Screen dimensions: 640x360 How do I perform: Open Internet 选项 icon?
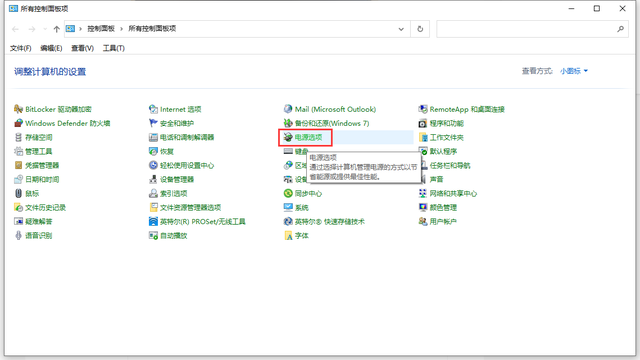point(153,109)
